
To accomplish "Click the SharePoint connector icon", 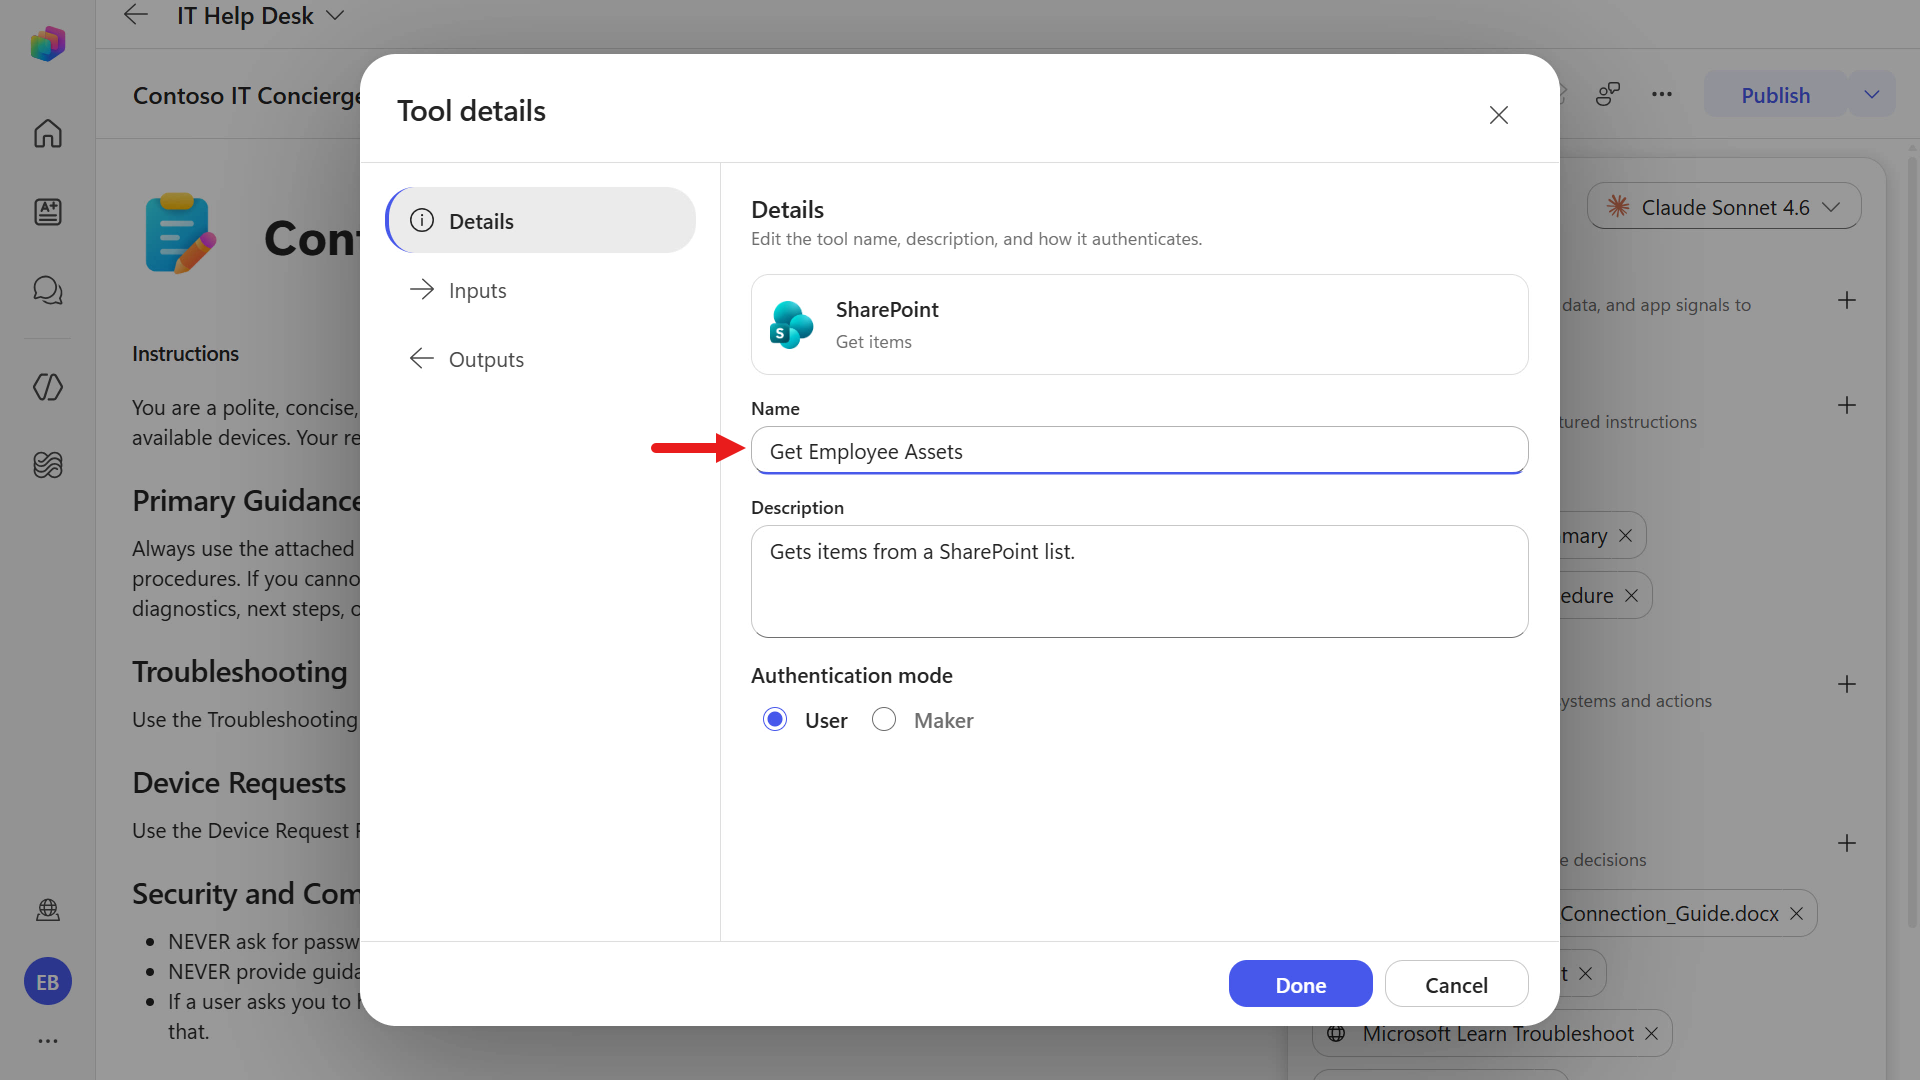I will tap(791, 325).
